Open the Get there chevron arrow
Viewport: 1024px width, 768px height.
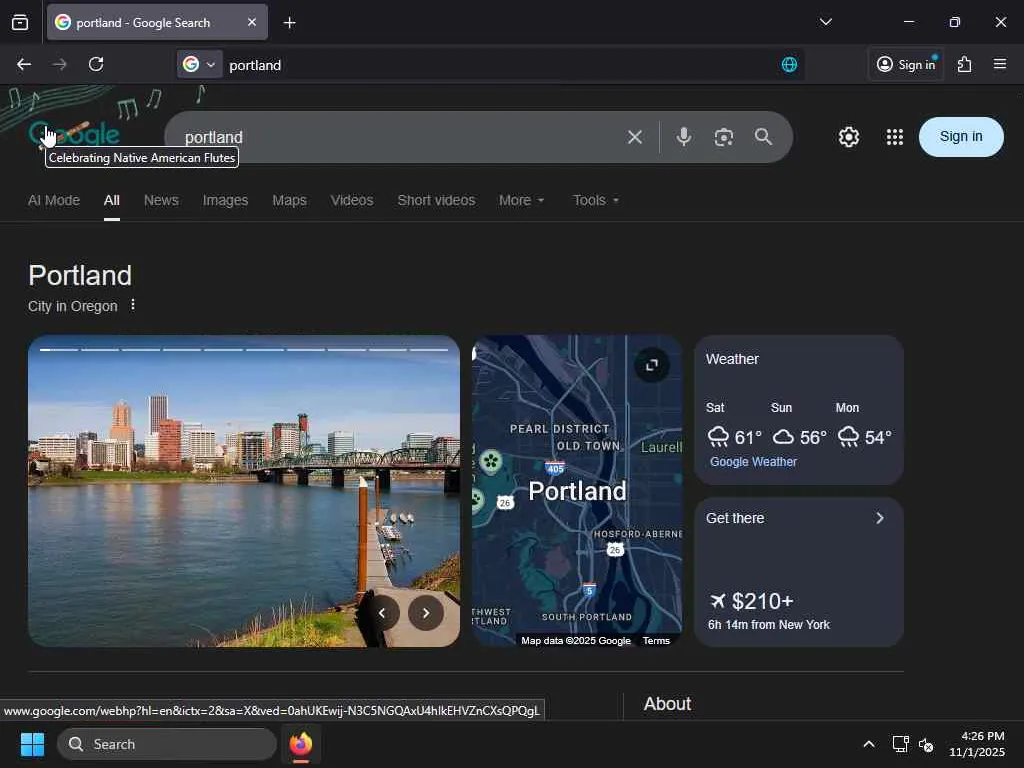pyautogui.click(x=880, y=518)
